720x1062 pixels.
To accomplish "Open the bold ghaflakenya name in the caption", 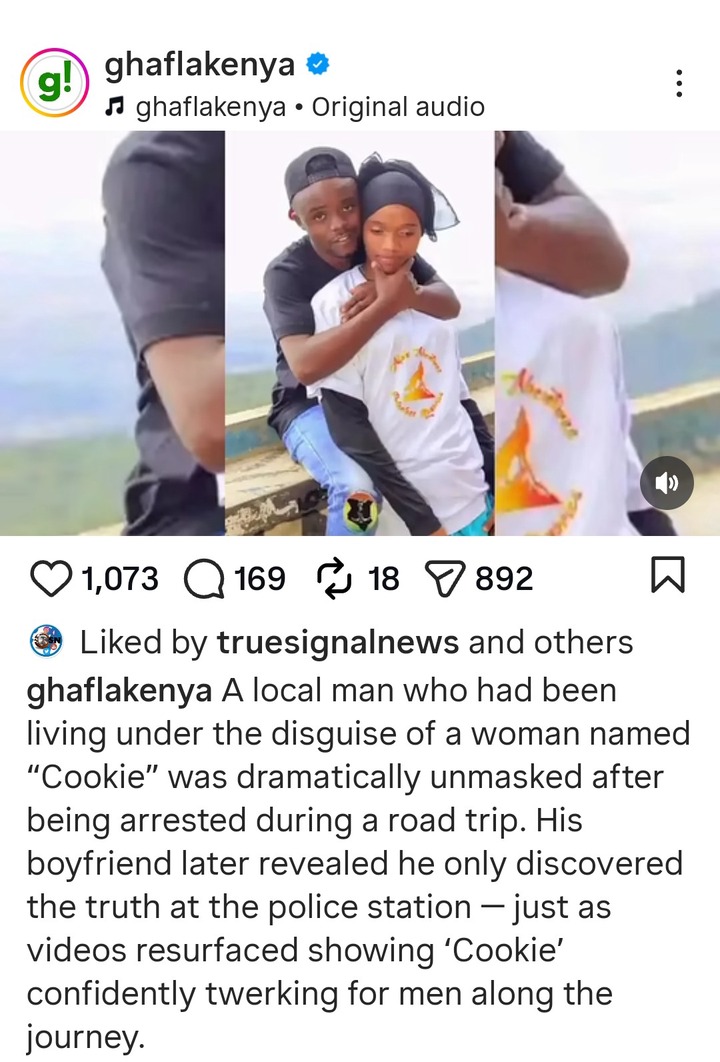I will (119, 691).
